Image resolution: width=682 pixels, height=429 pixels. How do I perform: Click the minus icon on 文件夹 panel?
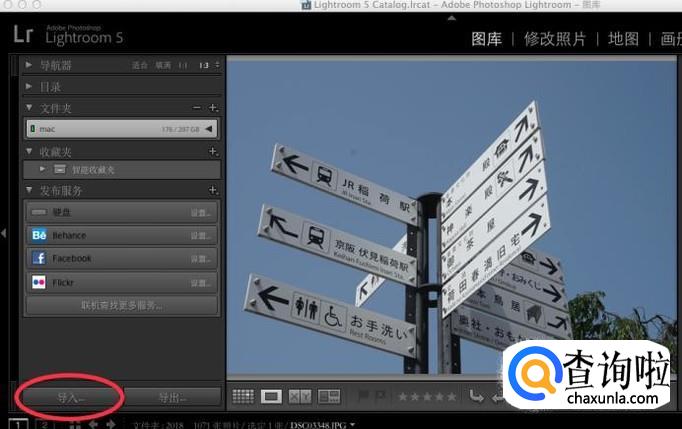coord(197,107)
